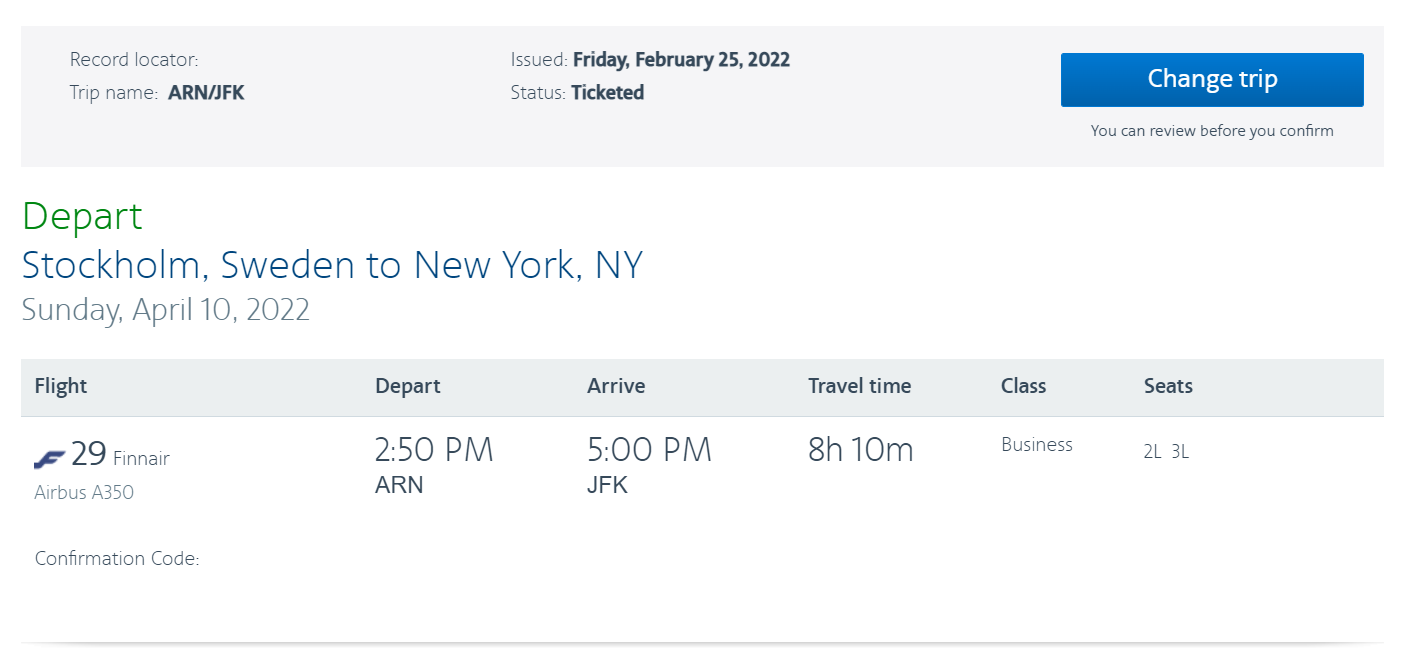
Task: Click seat 3L assignment
Action: pyautogui.click(x=1178, y=451)
